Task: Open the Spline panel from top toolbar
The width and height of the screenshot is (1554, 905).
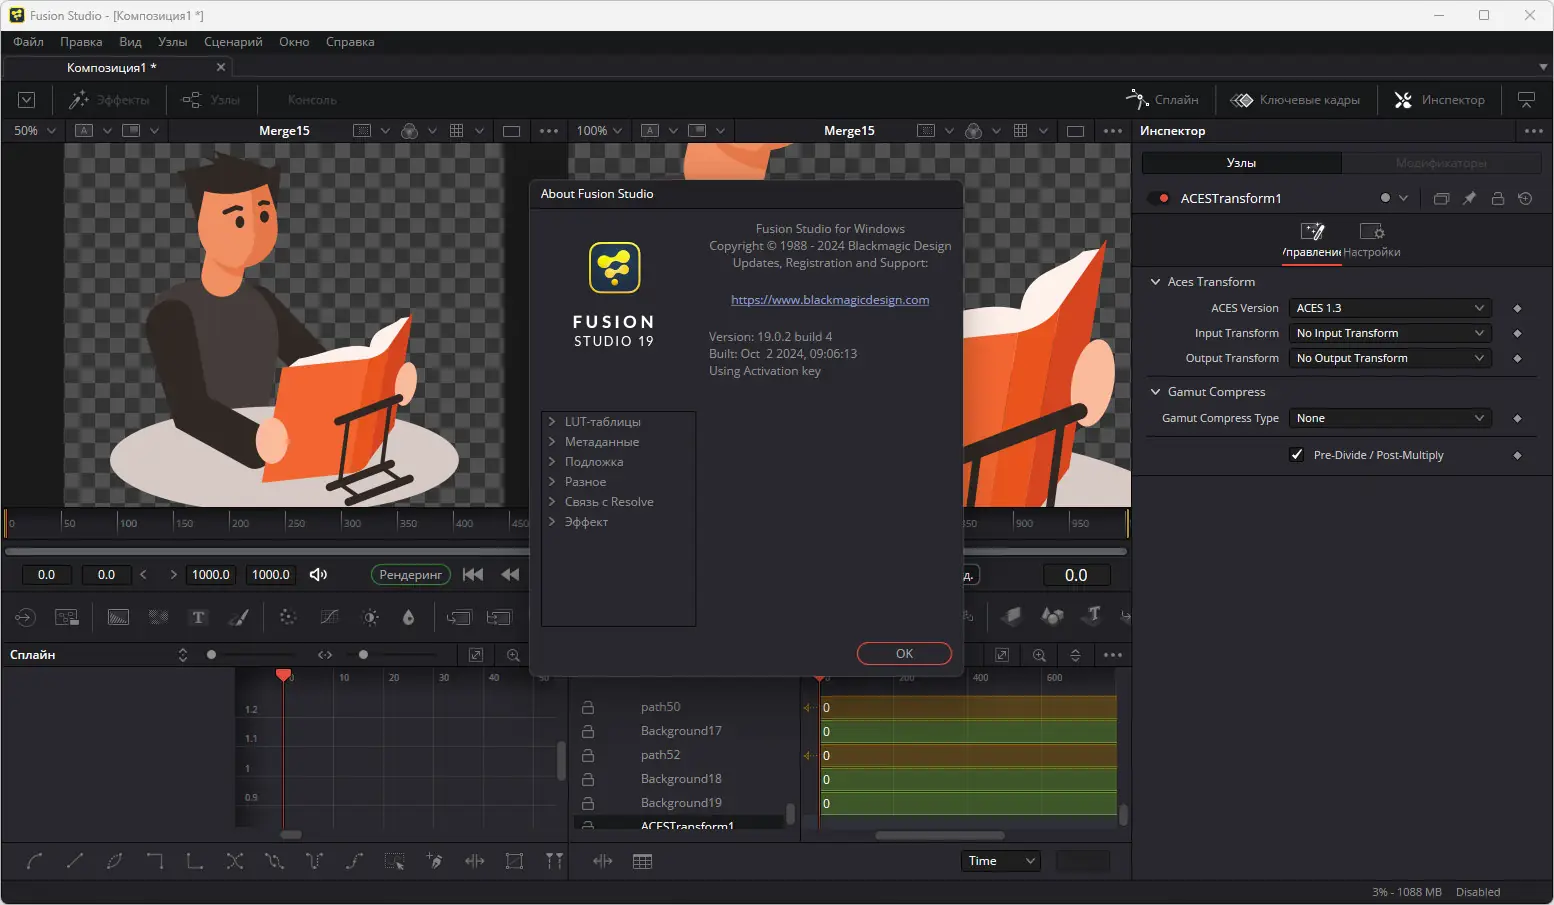Action: pos(1162,100)
